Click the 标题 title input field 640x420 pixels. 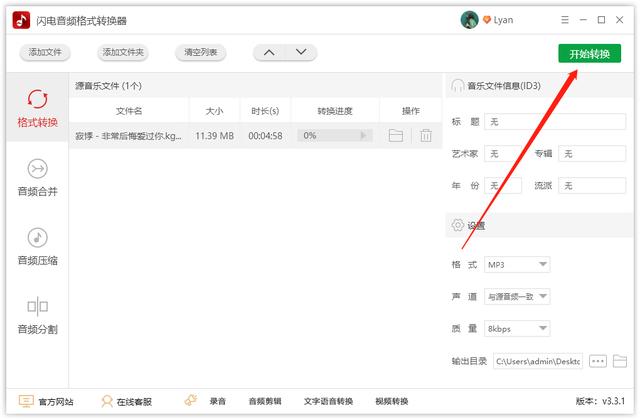click(555, 122)
